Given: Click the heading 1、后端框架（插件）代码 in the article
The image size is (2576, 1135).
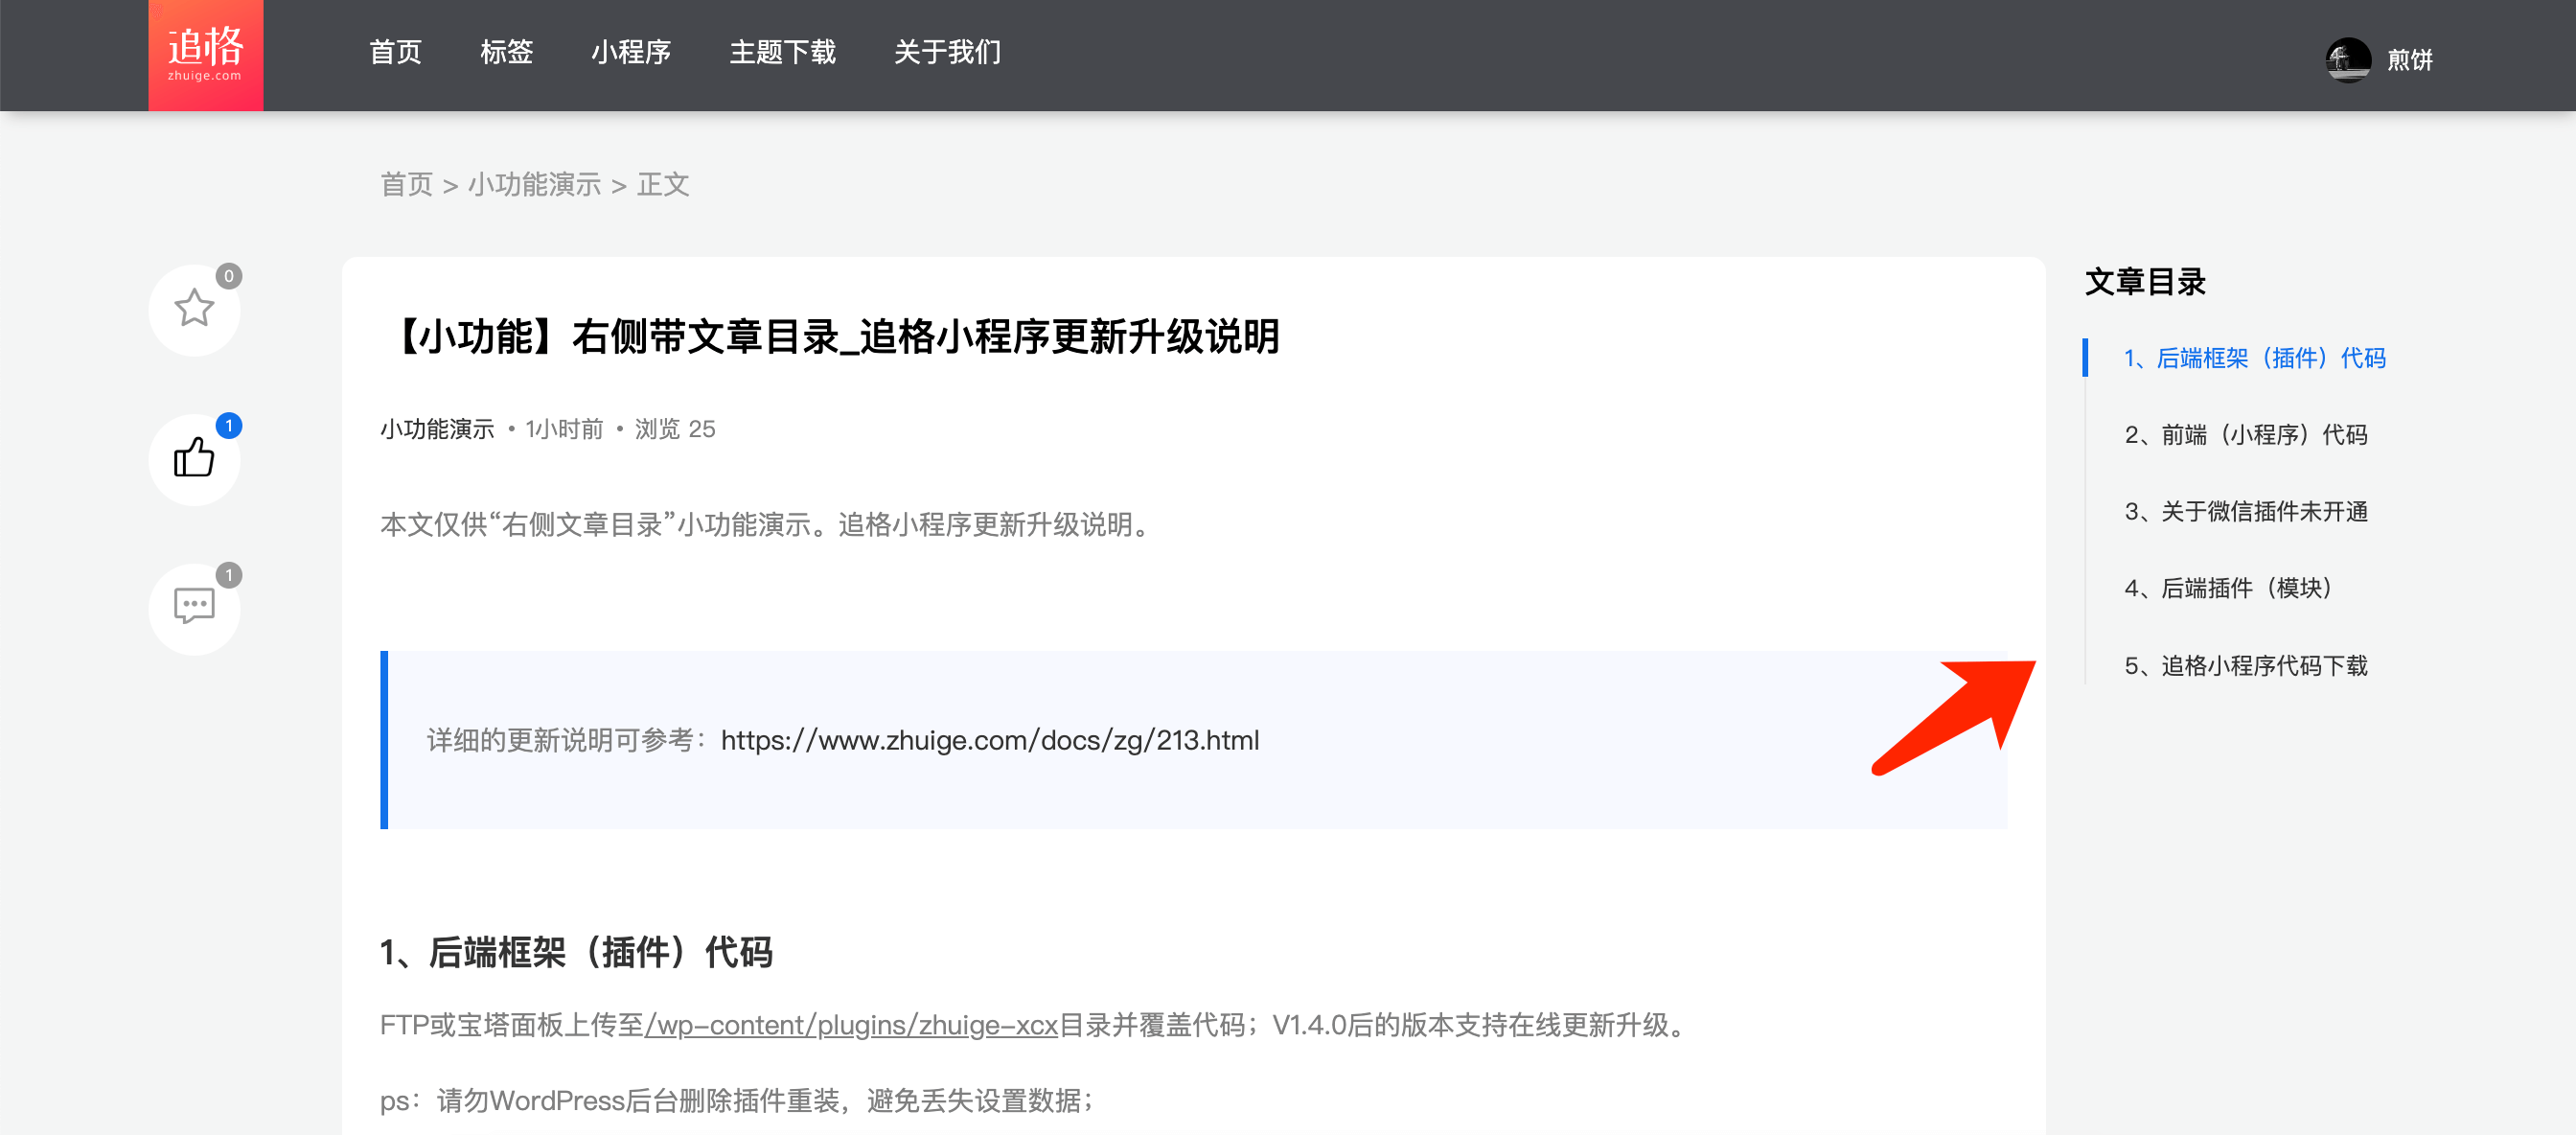Looking at the screenshot, I should click(x=576, y=952).
